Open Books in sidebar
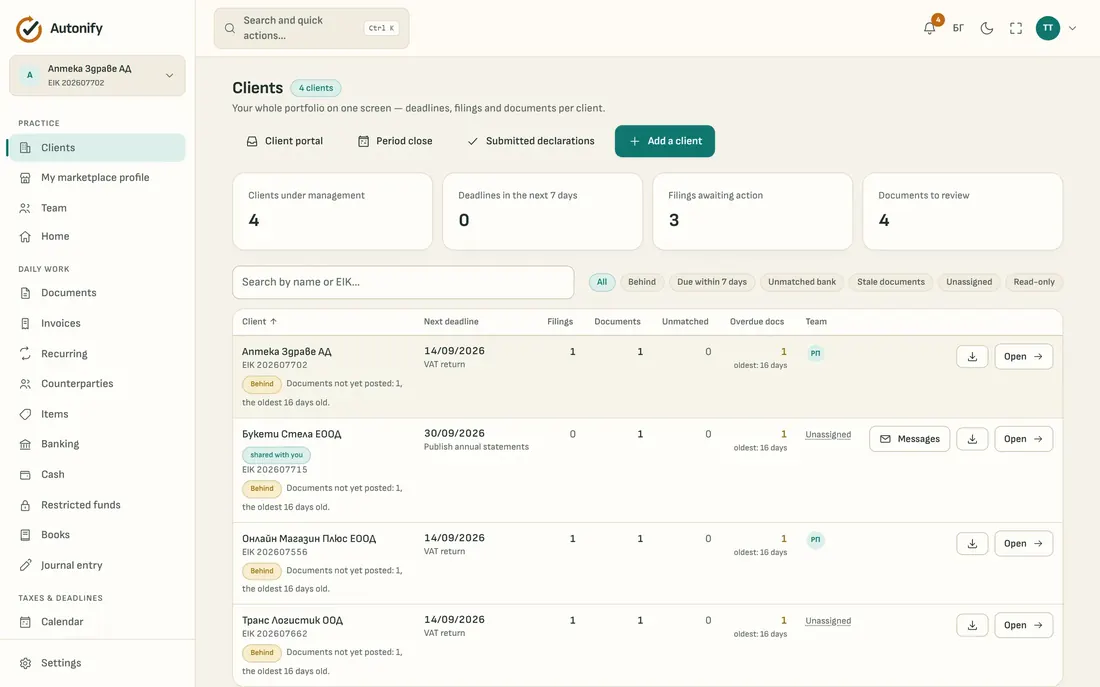The width and height of the screenshot is (1100, 687). [x=98, y=535]
